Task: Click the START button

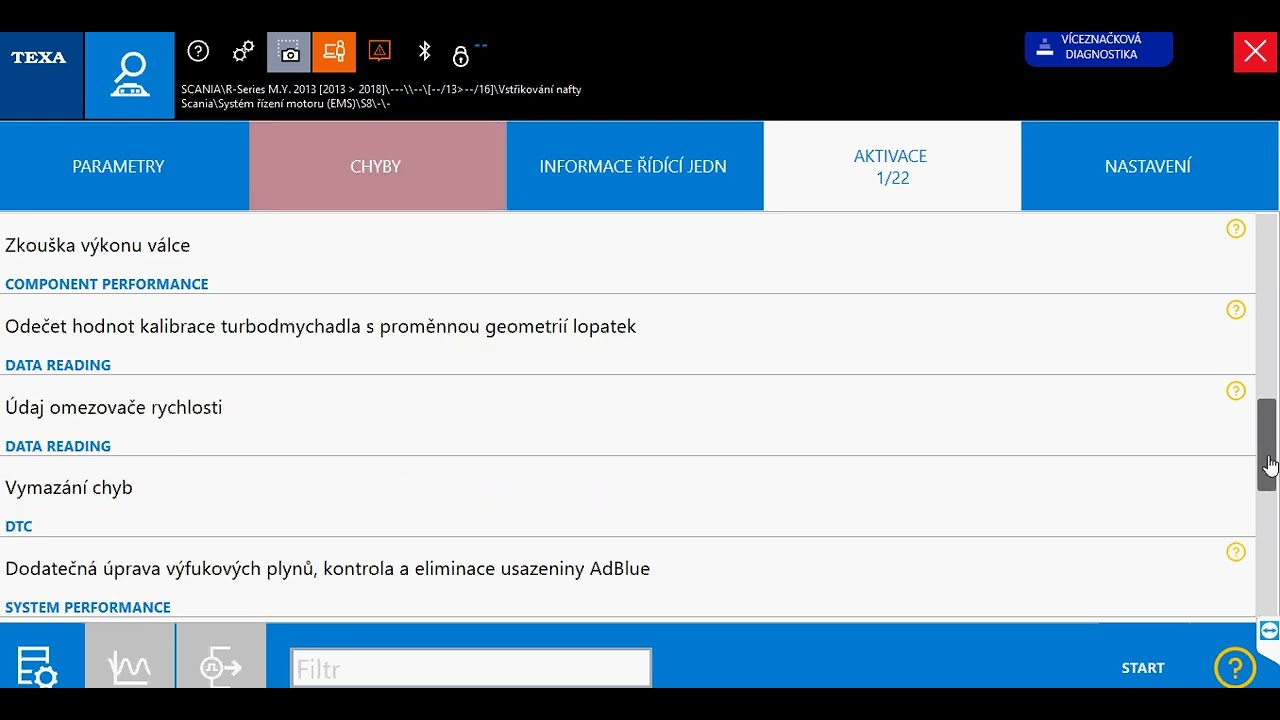Action: (x=1143, y=668)
